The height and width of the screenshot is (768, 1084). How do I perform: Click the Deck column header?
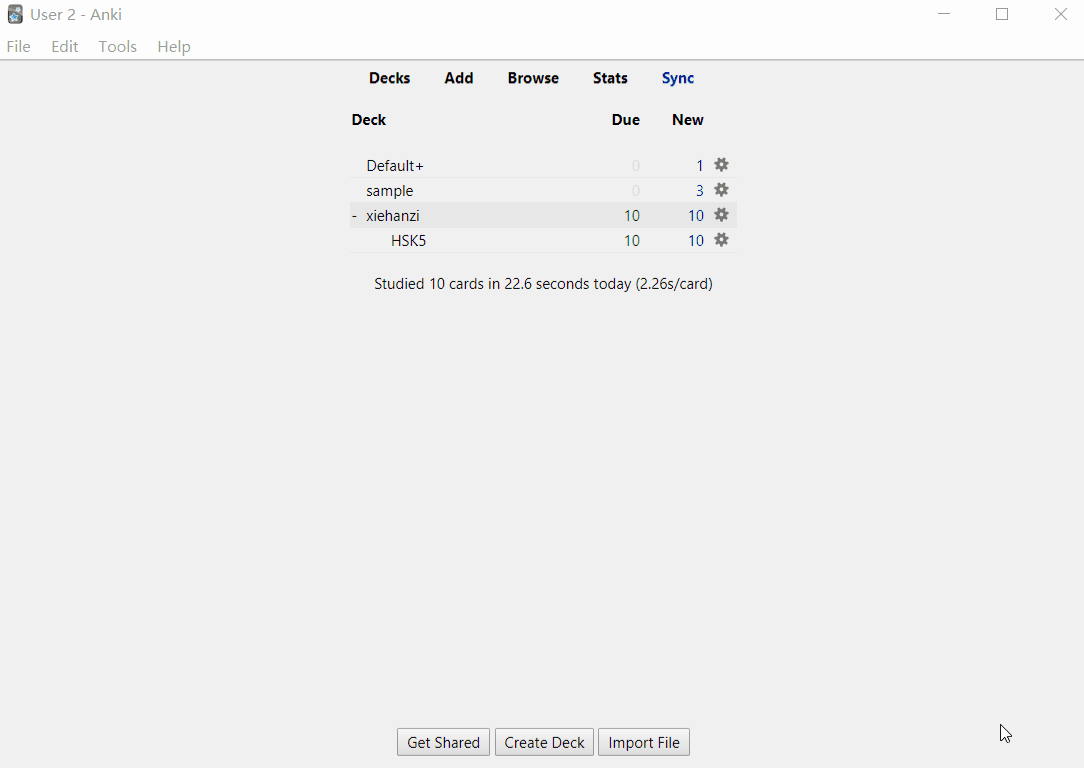click(368, 120)
